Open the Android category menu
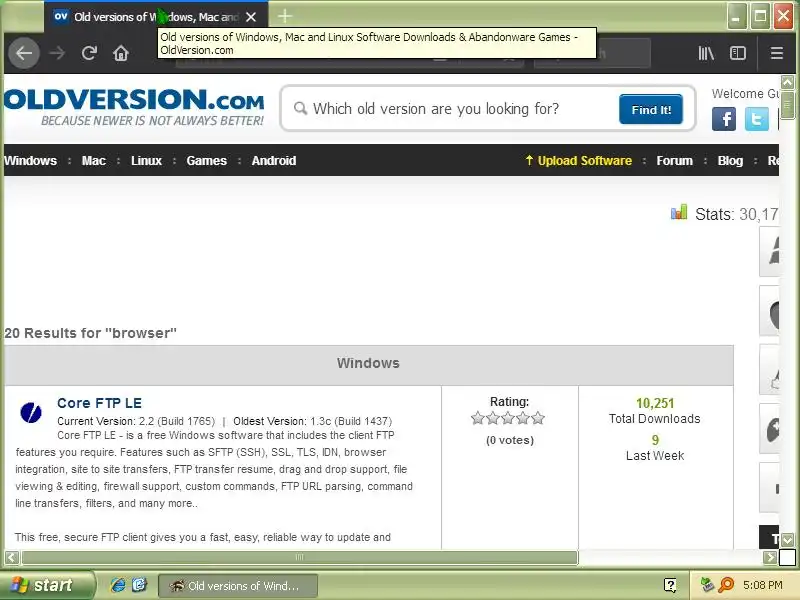 coord(274,161)
